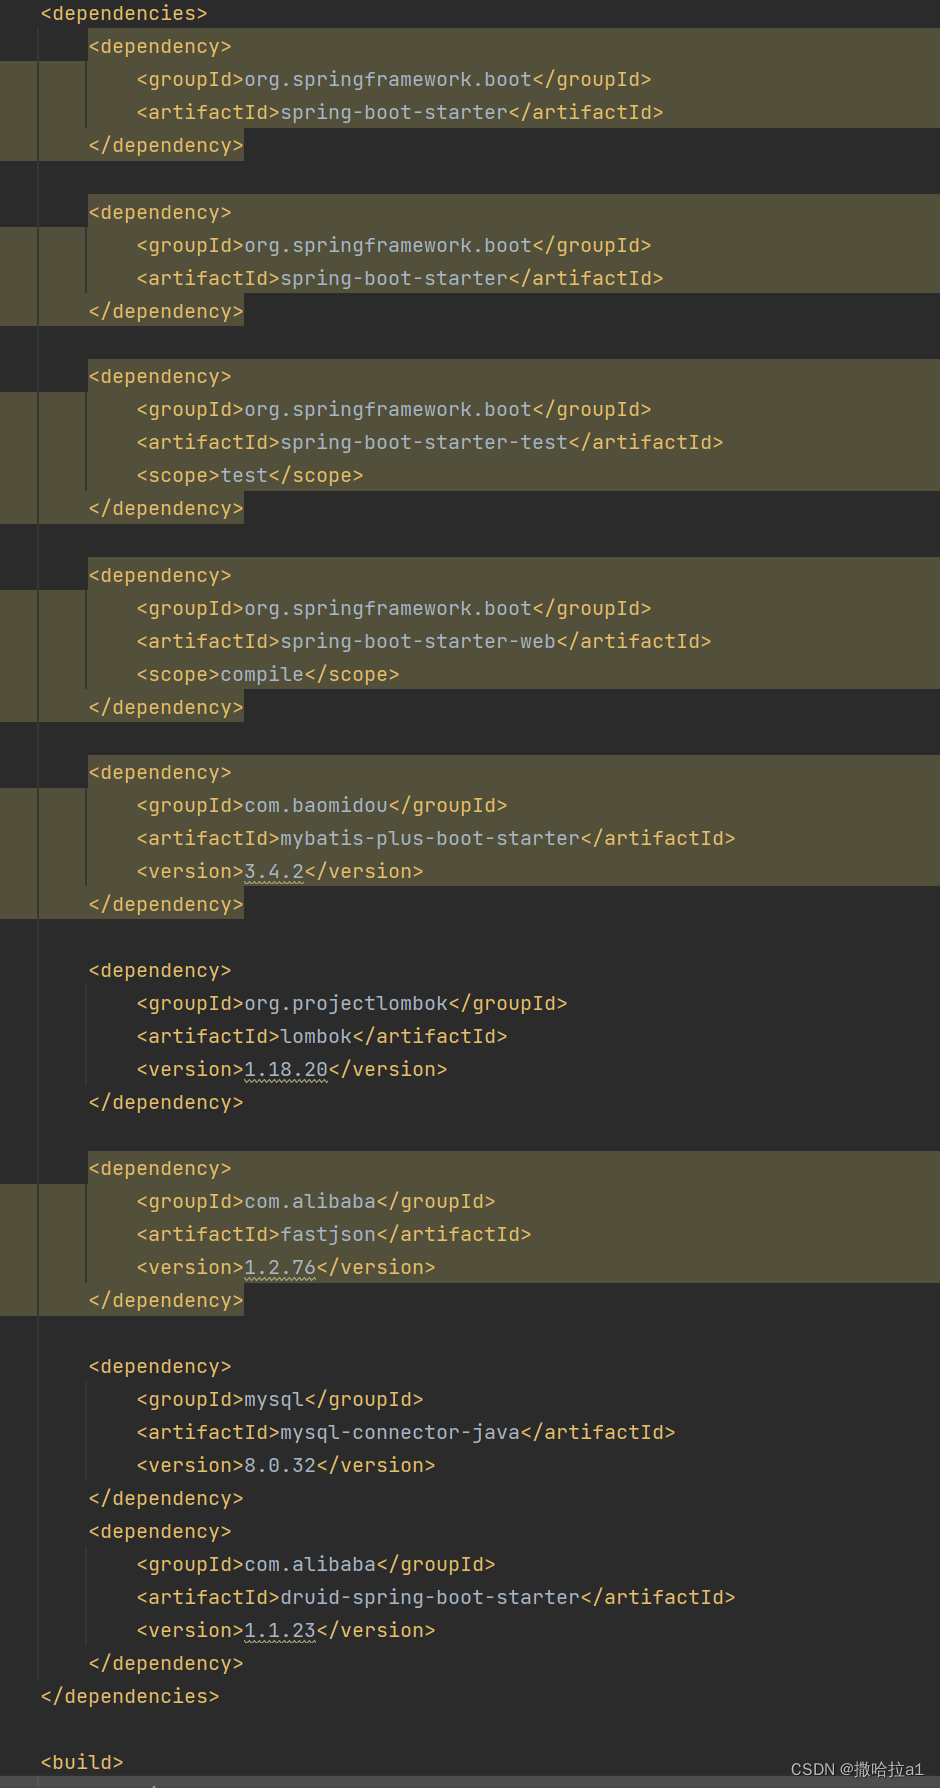Image resolution: width=940 pixels, height=1788 pixels.
Task: Click the <scope>compile</scope> line
Action: [268, 675]
